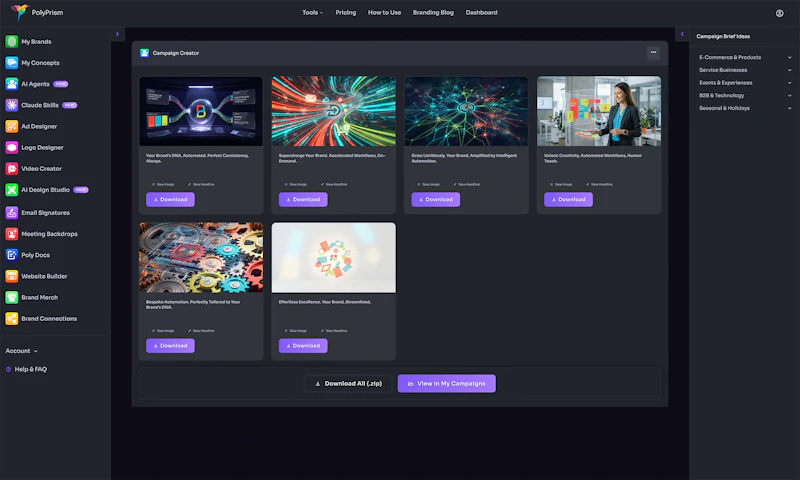This screenshot has width=800, height=480.
Task: Open the Email Signatures sidebar icon
Action: (11, 213)
